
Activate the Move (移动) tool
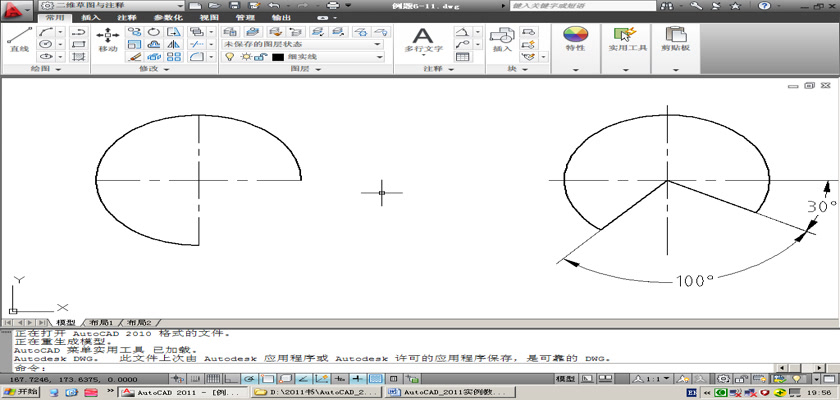pyautogui.click(x=108, y=40)
